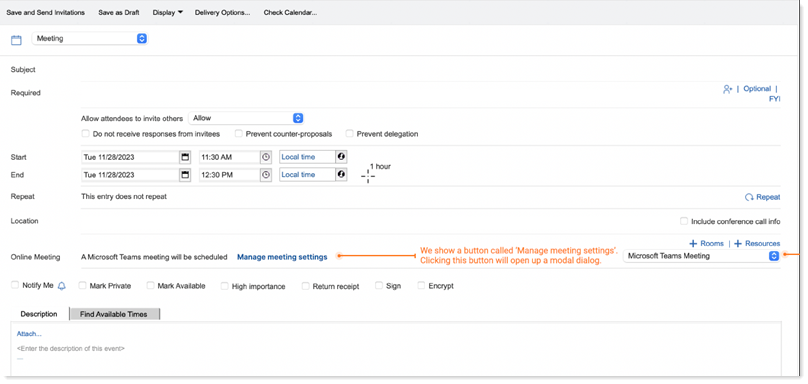Click the Repeat link

768,197
